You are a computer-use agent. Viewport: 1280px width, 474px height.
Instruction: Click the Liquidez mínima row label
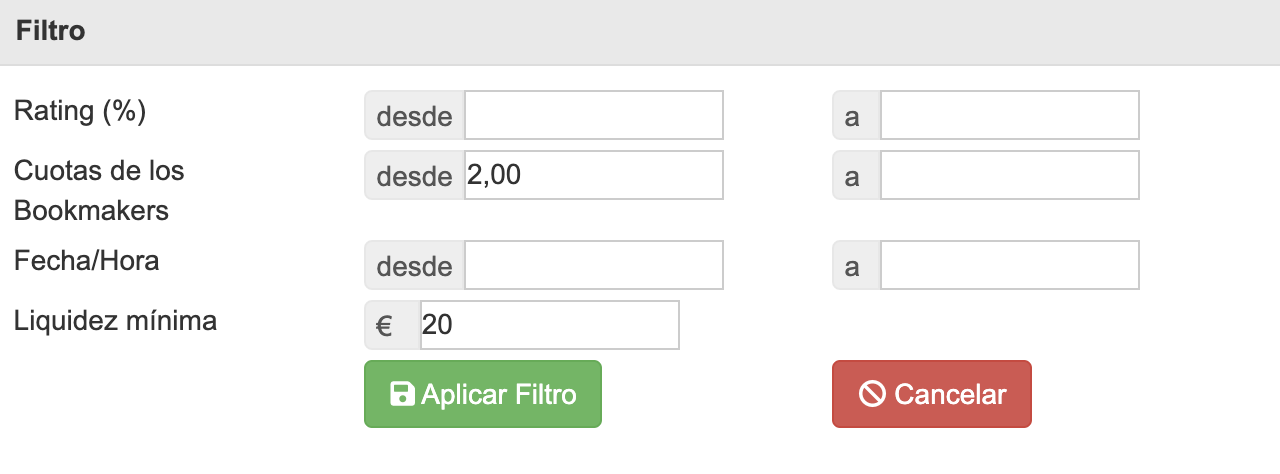click(116, 321)
